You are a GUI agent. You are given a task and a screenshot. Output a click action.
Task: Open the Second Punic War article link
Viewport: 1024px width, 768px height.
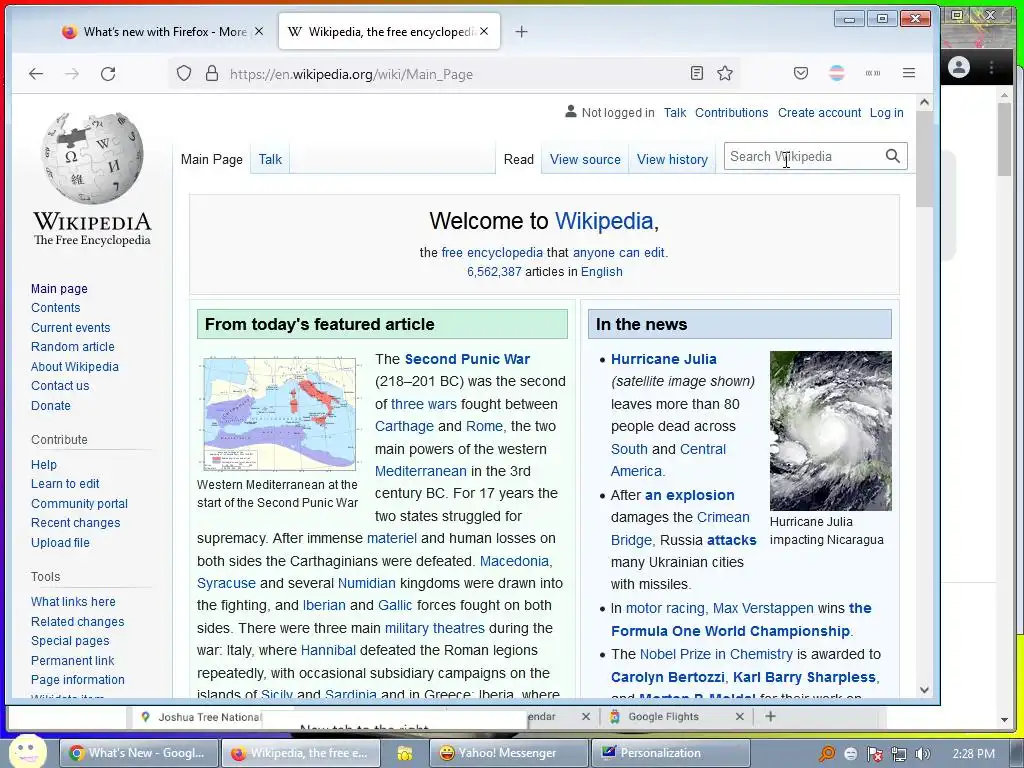pyautogui.click(x=467, y=359)
